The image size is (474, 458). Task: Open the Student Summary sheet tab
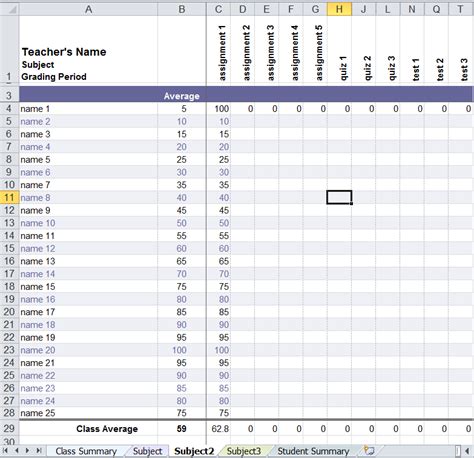click(313, 451)
